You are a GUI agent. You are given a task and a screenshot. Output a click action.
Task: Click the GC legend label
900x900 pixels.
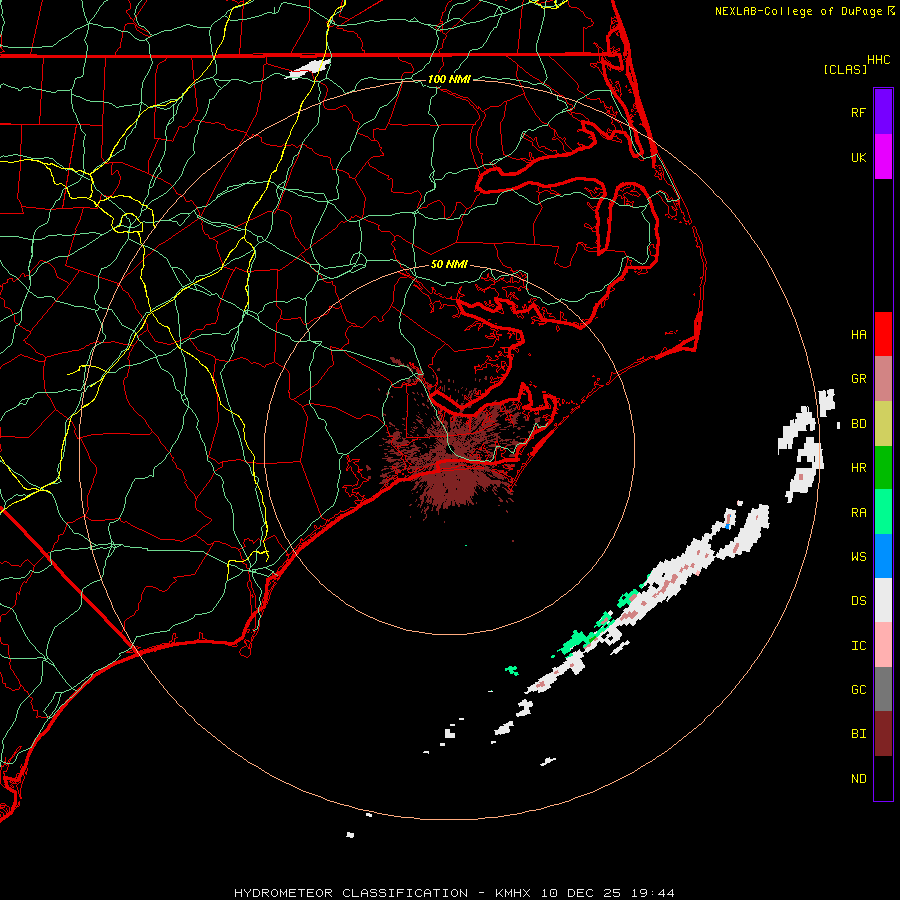pos(858,690)
